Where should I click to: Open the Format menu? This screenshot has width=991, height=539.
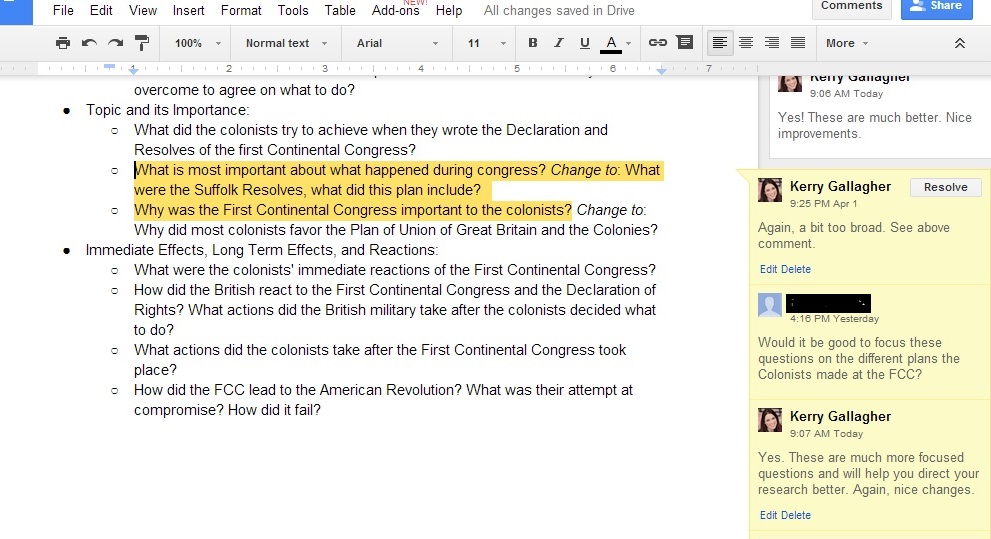coord(241,10)
